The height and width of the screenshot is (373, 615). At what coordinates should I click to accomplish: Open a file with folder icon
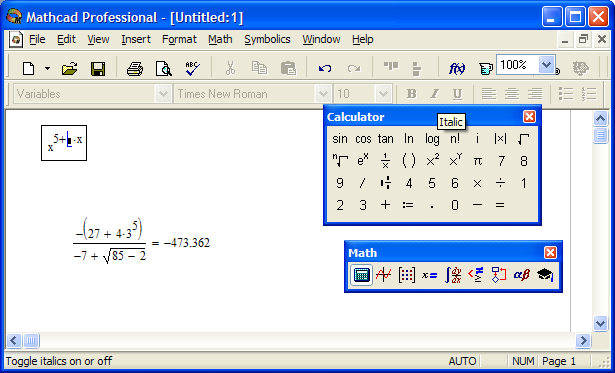tap(69, 69)
